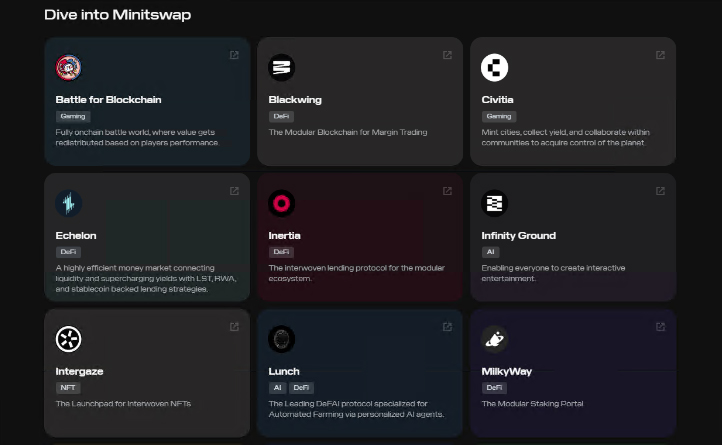
Task: Select the DeFi tag on the Lunch card
Action: coord(301,387)
